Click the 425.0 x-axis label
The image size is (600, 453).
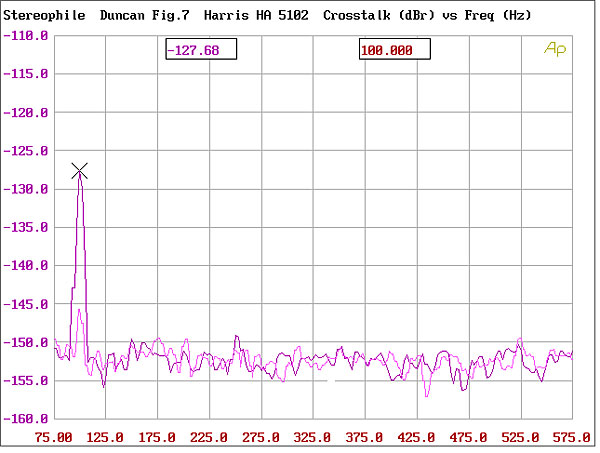(x=416, y=437)
